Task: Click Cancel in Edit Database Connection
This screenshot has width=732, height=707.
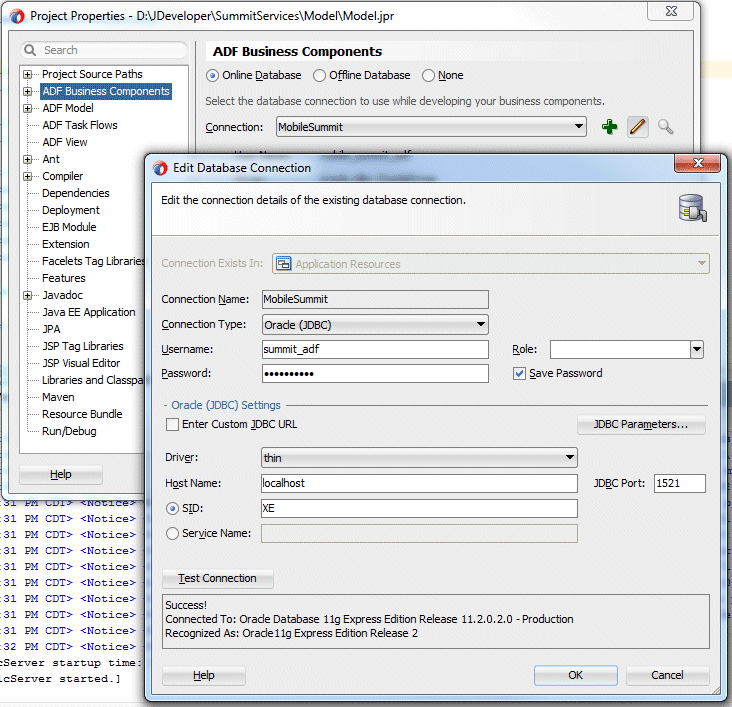Action: pos(668,675)
